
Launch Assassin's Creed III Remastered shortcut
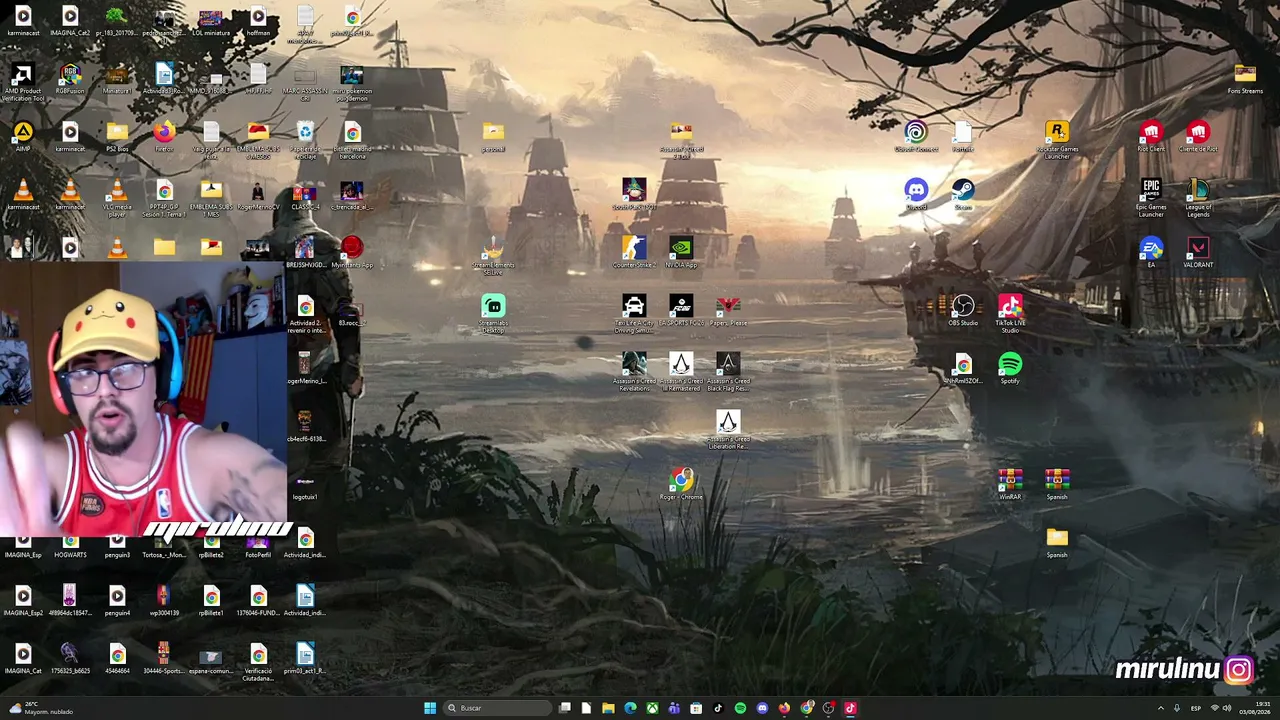[x=681, y=372]
